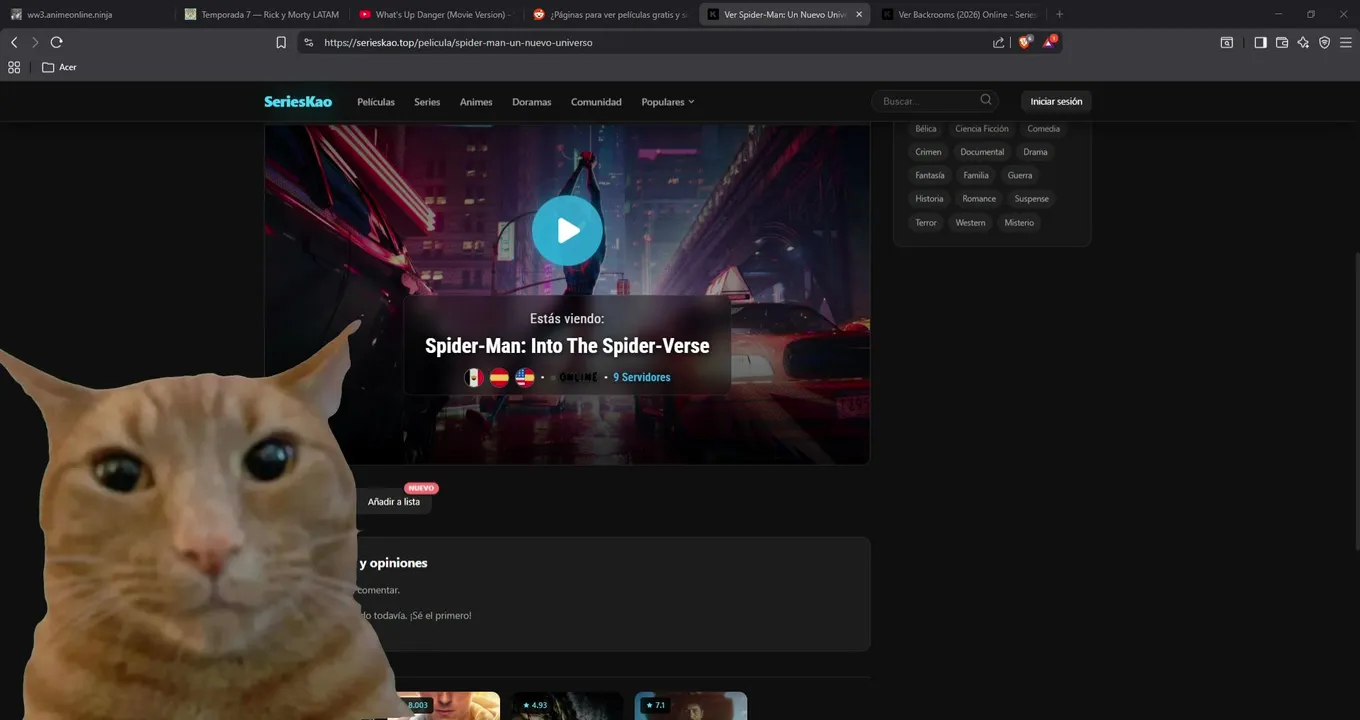Screen dimensions: 1360x720
Task: Open the tab search icon in toolbar
Action: pyautogui.click(x=1227, y=42)
